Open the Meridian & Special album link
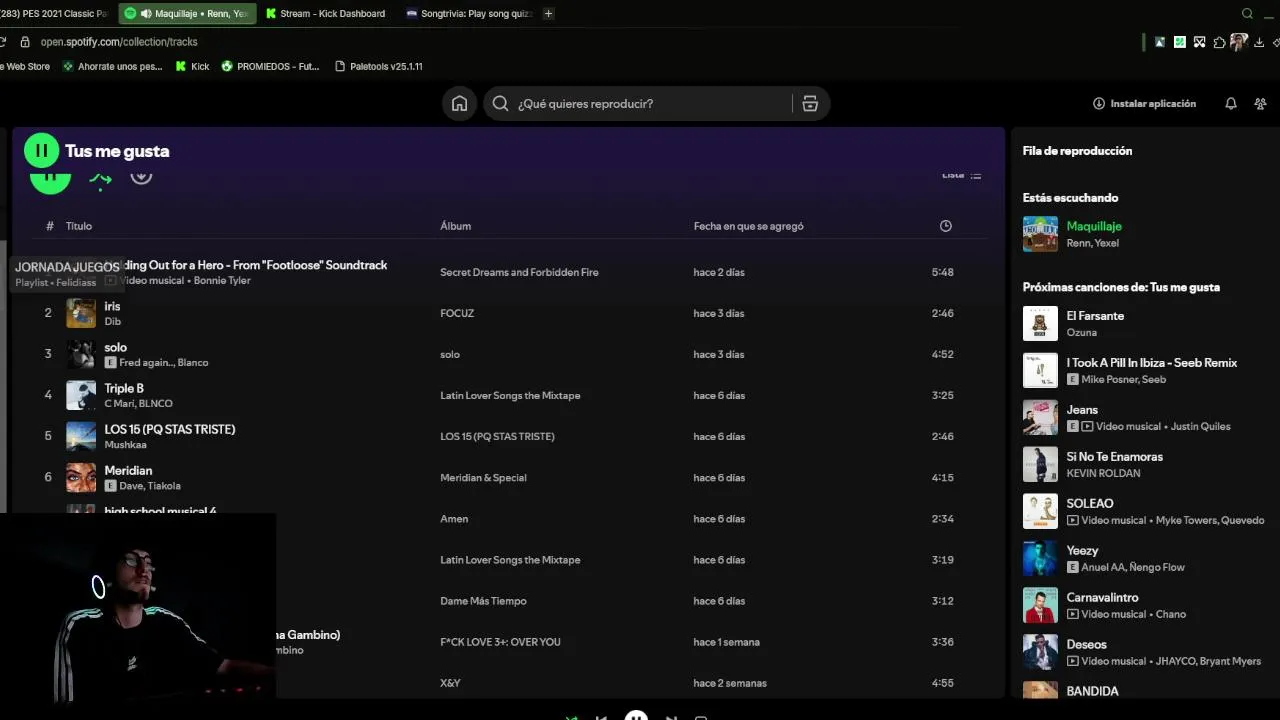This screenshot has width=1280, height=720. click(483, 477)
